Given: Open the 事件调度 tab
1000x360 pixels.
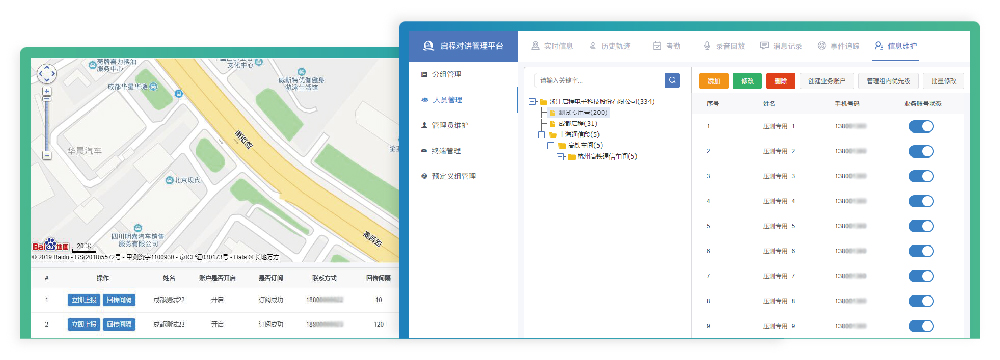Looking at the screenshot, I should click(838, 46).
